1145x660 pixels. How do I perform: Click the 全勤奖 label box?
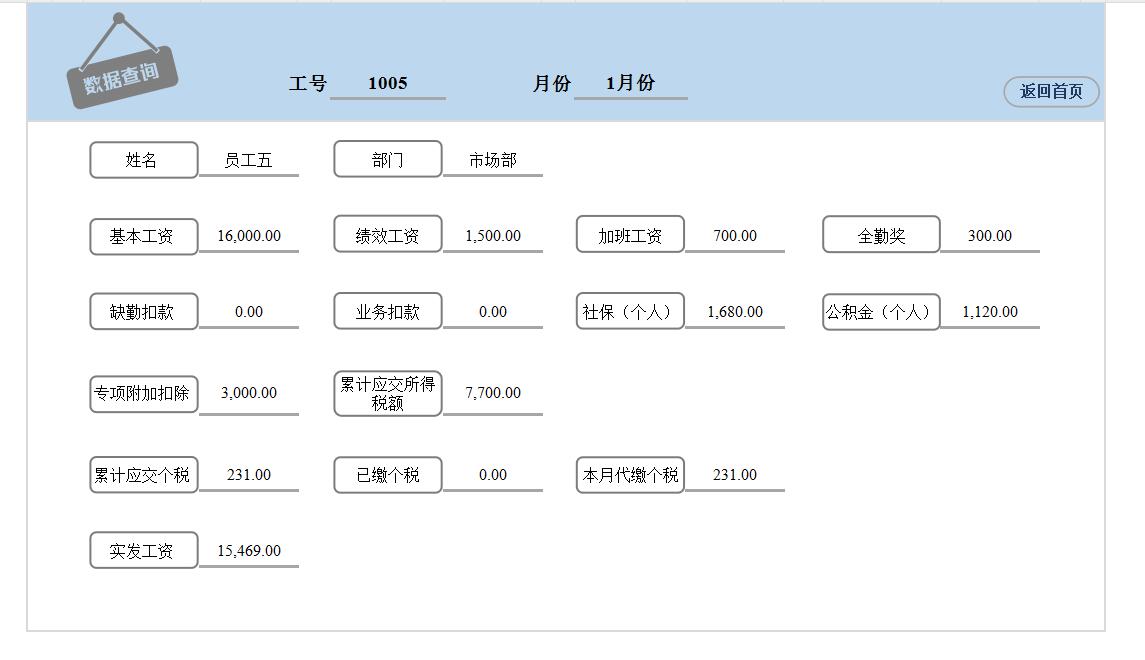(x=881, y=235)
